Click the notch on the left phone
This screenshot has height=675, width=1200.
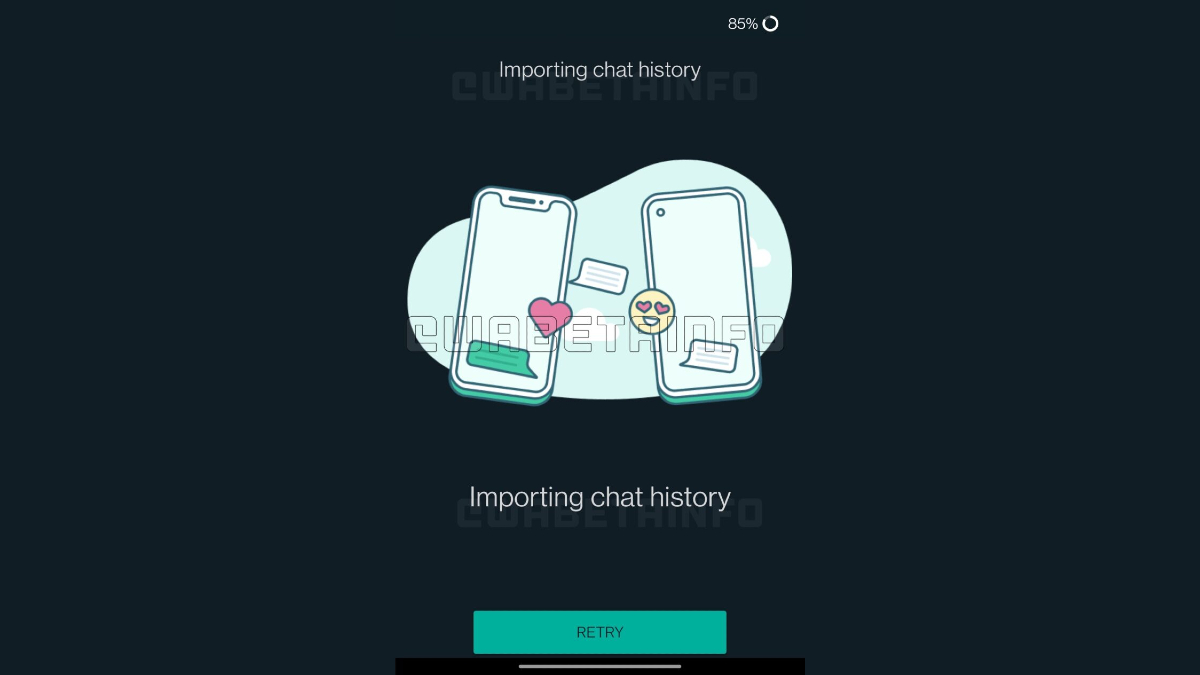[x=522, y=200]
